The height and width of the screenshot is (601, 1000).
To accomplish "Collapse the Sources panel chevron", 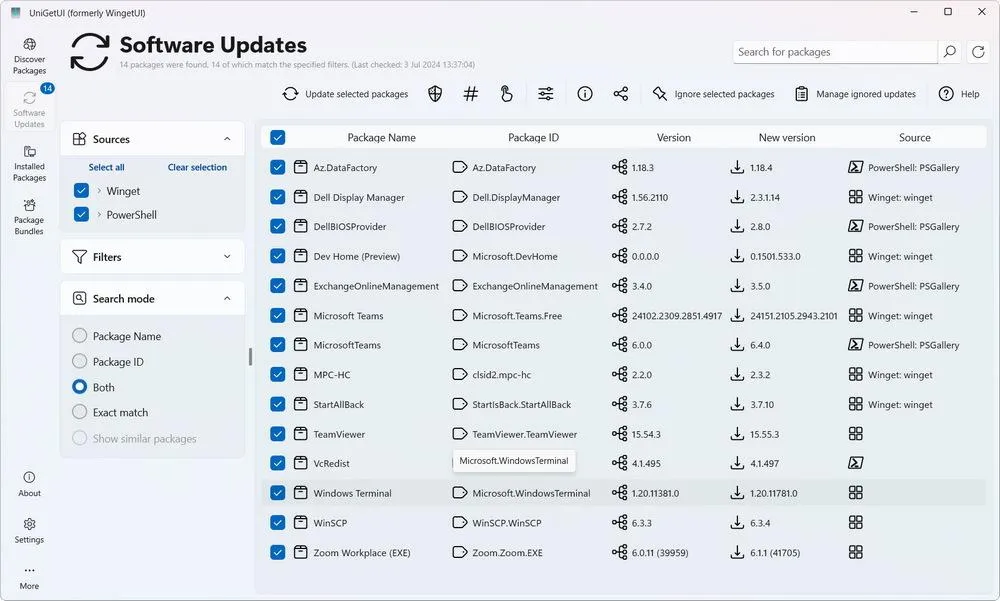I will pos(227,139).
